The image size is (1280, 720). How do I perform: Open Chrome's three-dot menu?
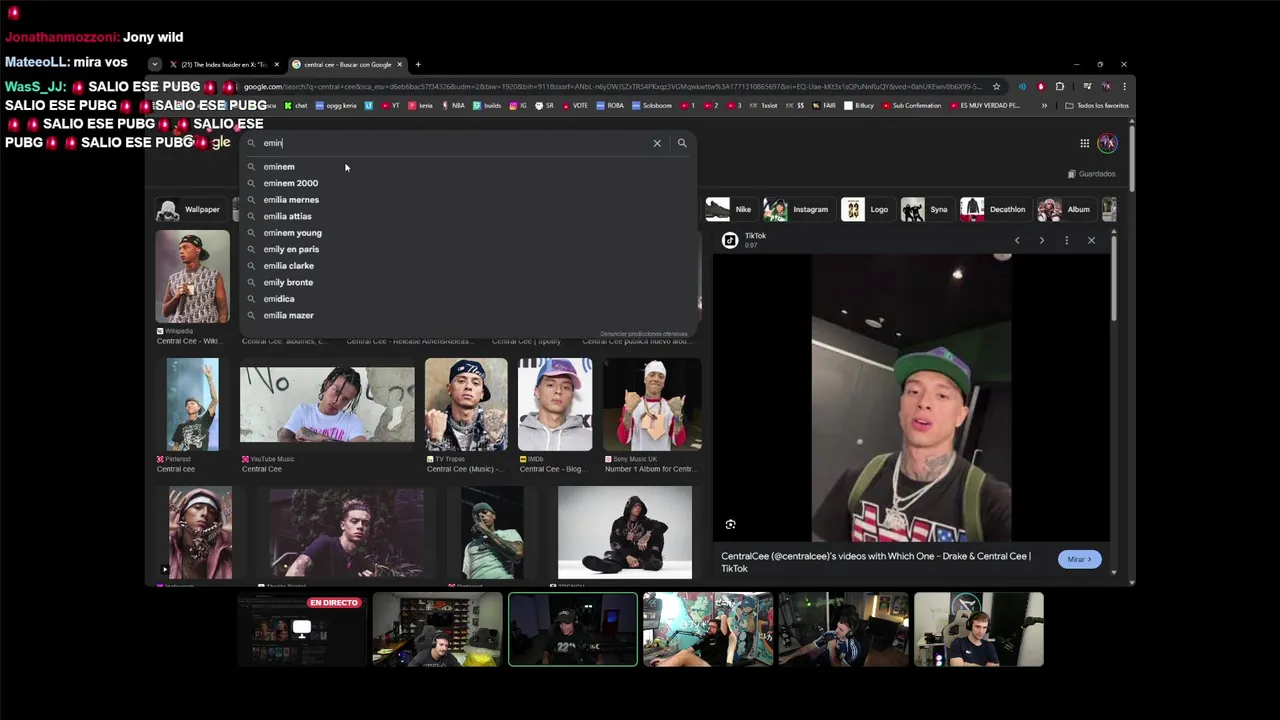[x=1124, y=86]
